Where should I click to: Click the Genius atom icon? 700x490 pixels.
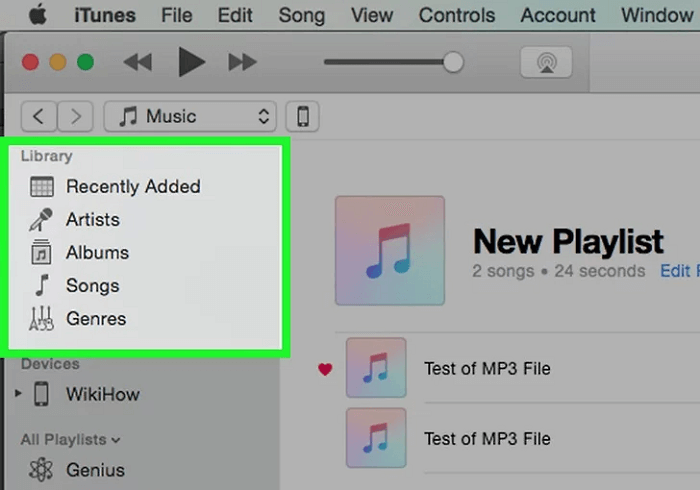(41, 470)
